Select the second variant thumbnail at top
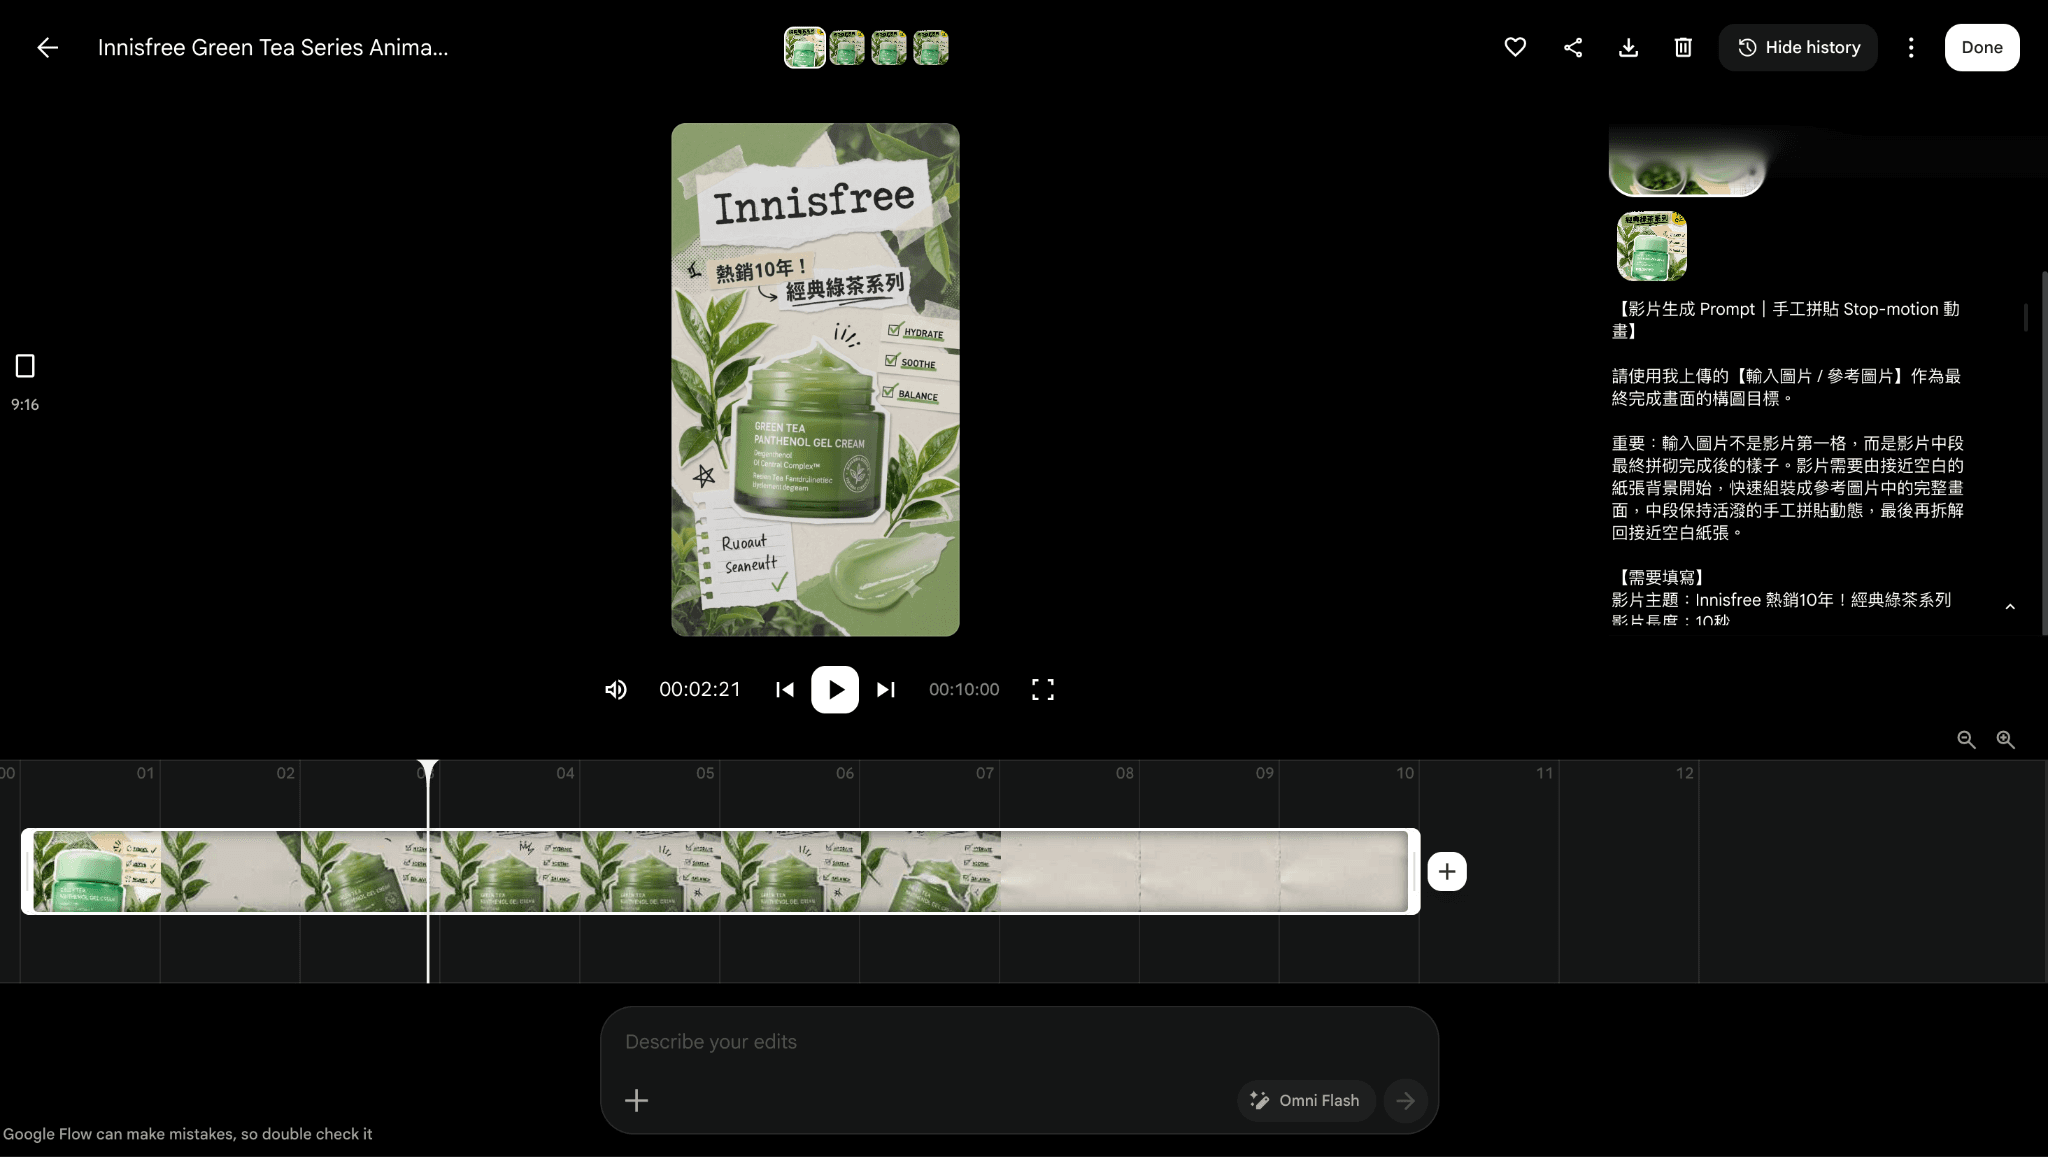This screenshot has height=1157, width=2048. pyautogui.click(x=847, y=47)
